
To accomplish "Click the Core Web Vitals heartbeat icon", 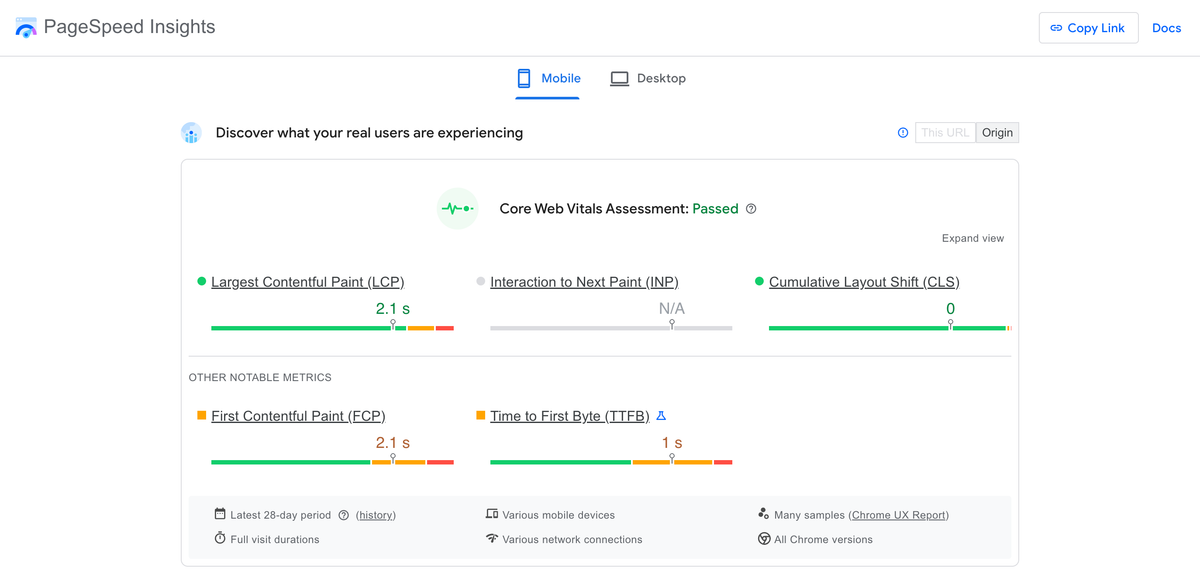I will pyautogui.click(x=457, y=208).
